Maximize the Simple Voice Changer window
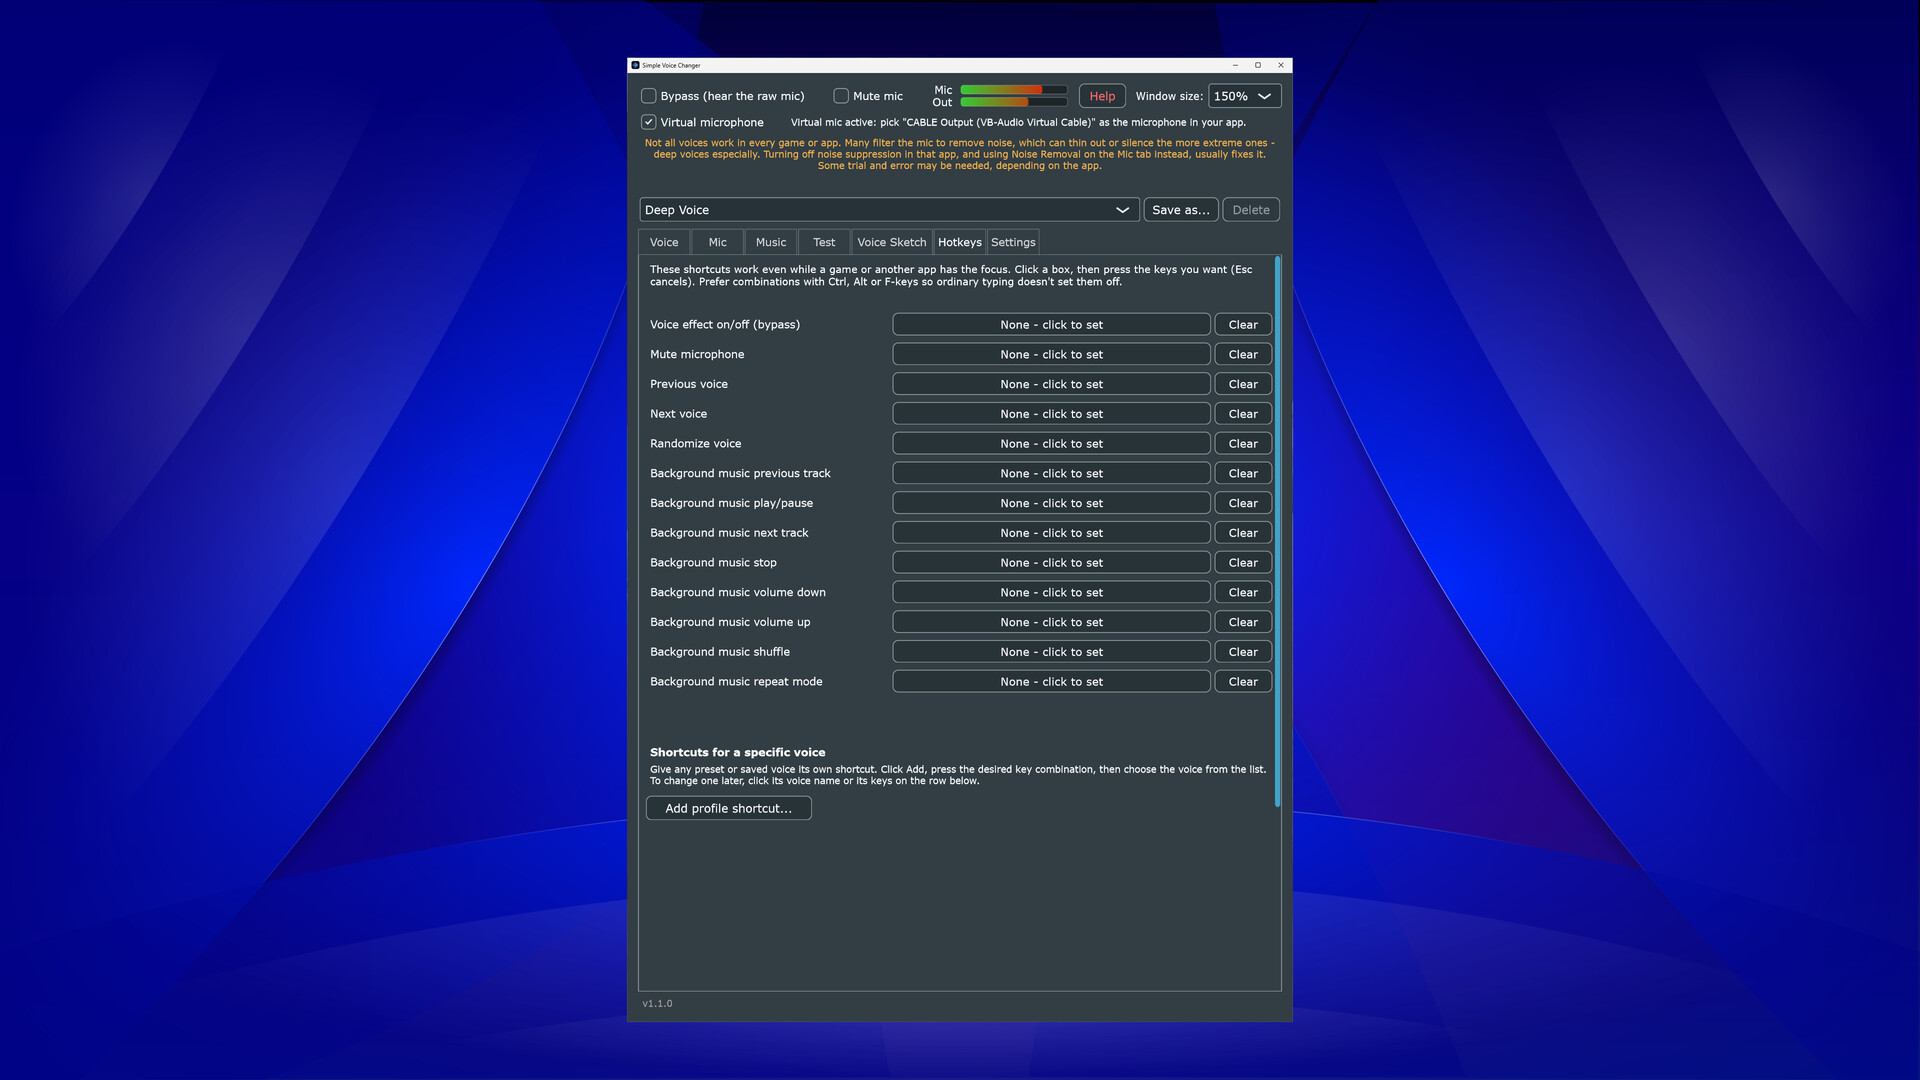Screen dimensions: 1920x1080 [1258, 65]
